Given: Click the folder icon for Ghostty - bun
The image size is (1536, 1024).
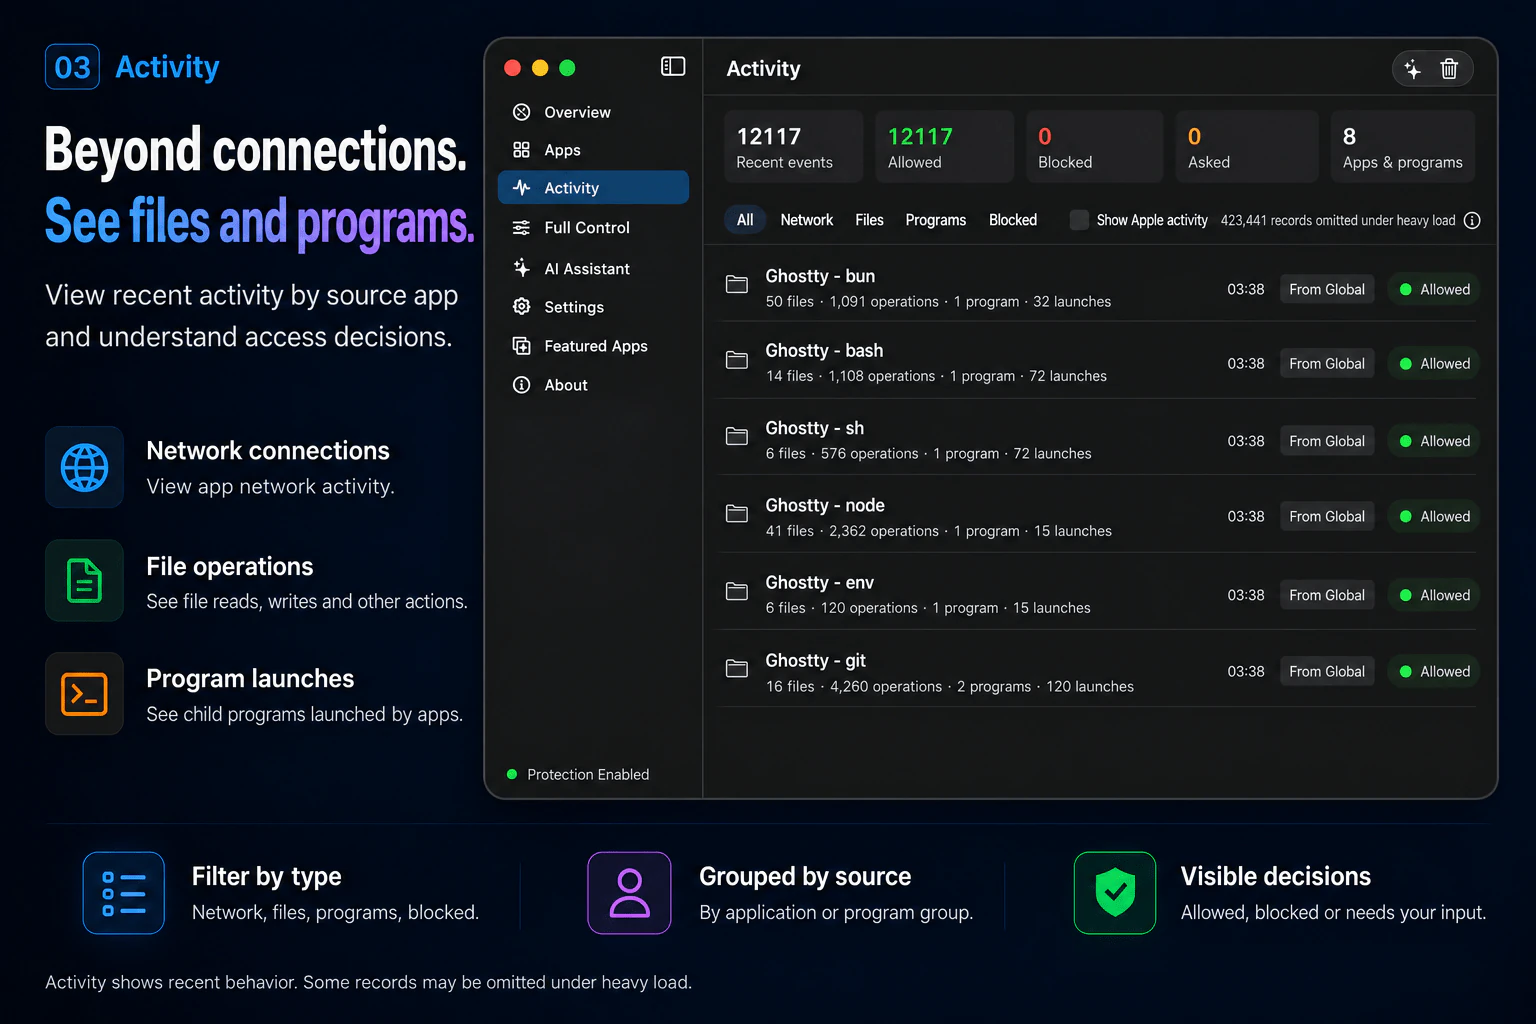Looking at the screenshot, I should tap(737, 284).
